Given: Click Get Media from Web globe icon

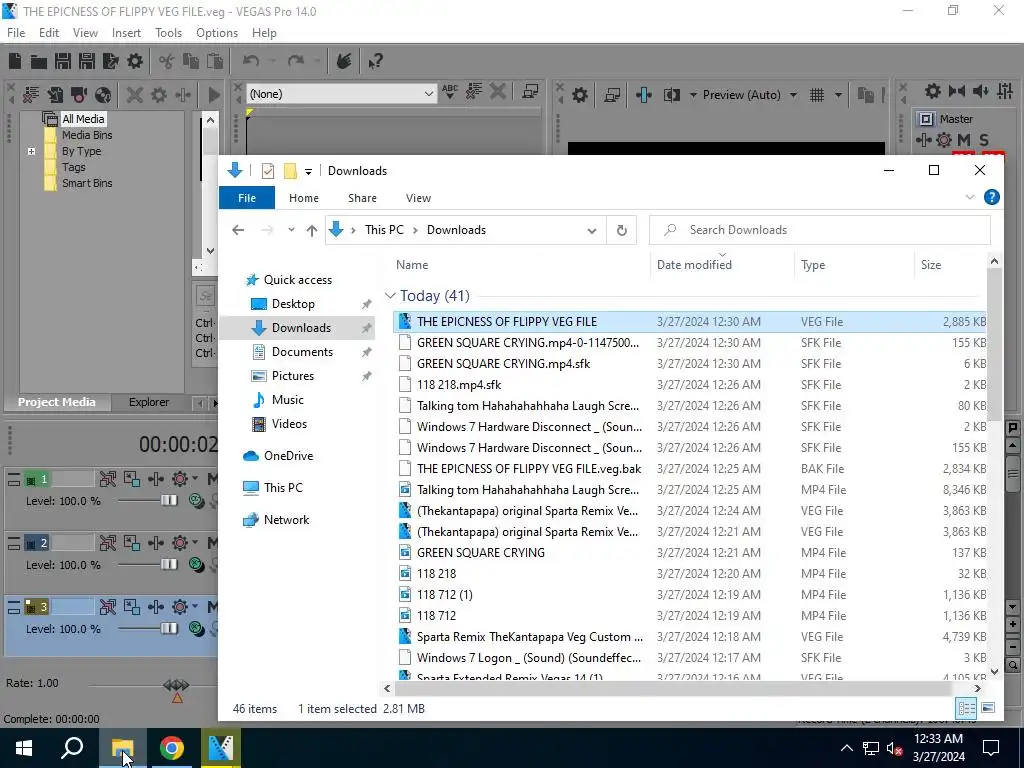Looking at the screenshot, I should point(103,95).
